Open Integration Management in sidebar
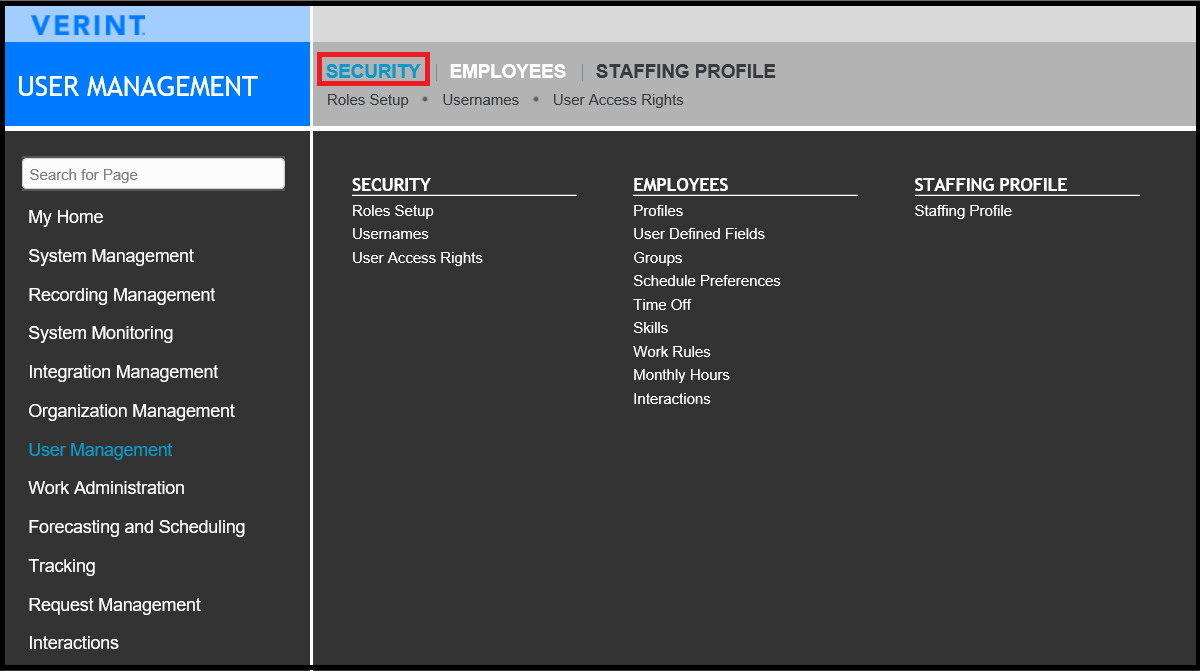Viewport: 1200px width, 671px height. pos(123,372)
